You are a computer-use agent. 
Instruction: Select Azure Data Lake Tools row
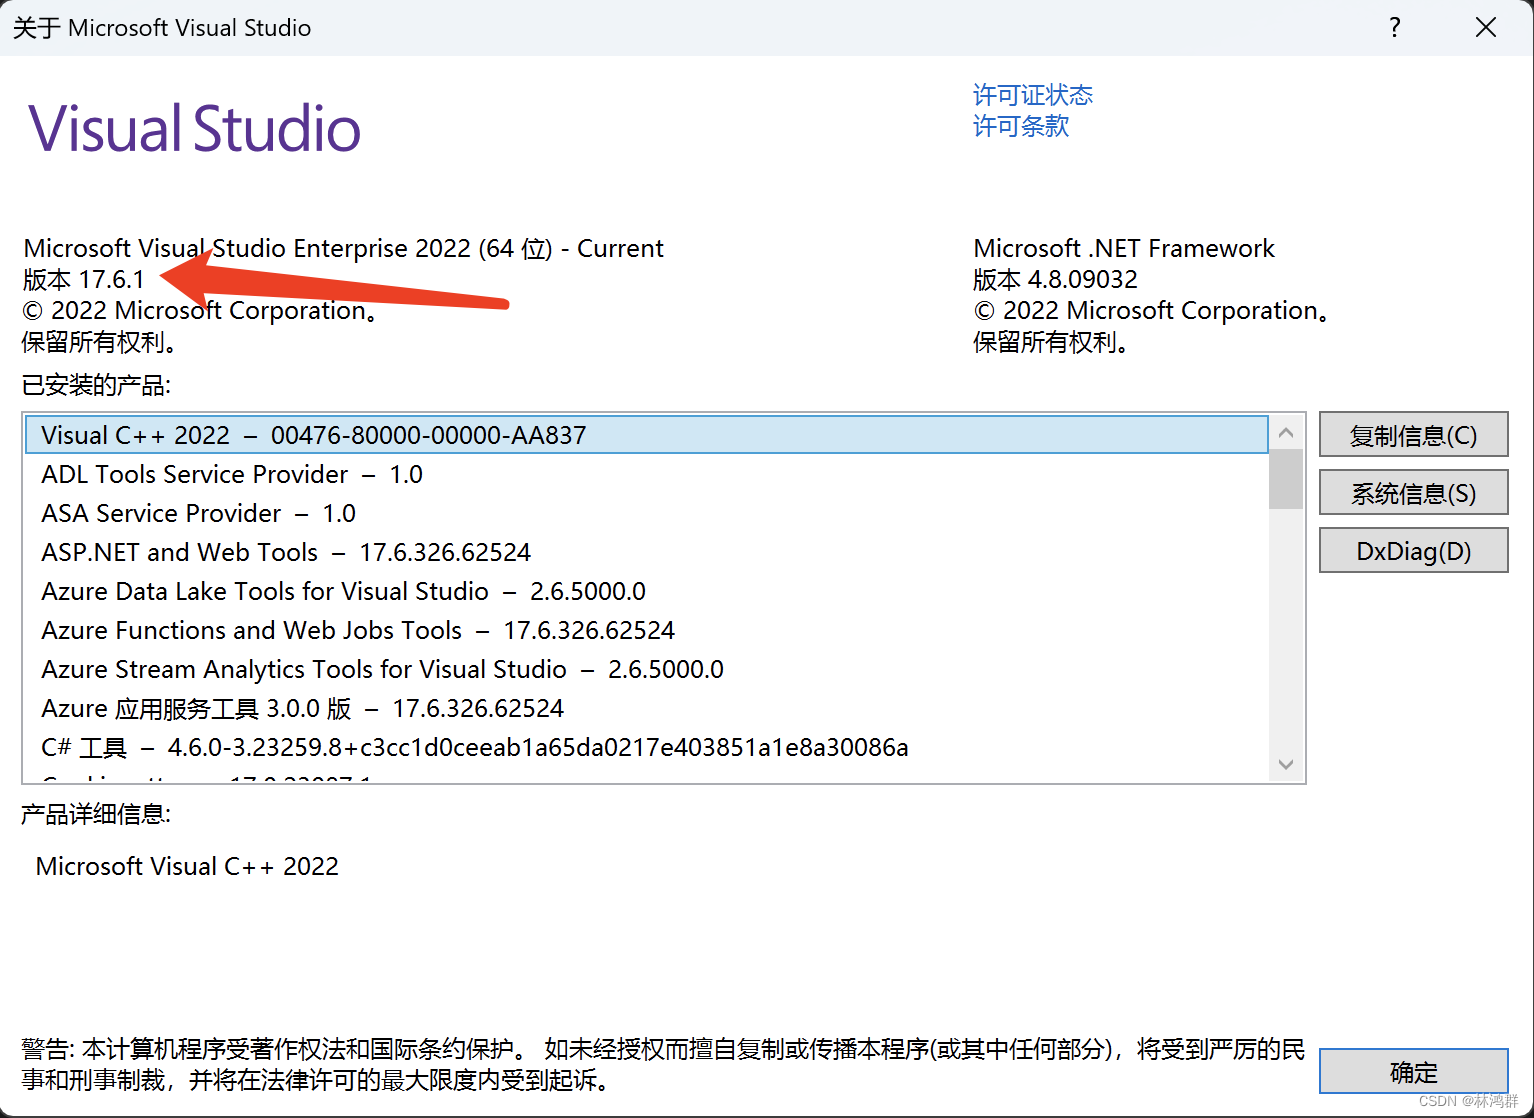click(x=647, y=591)
